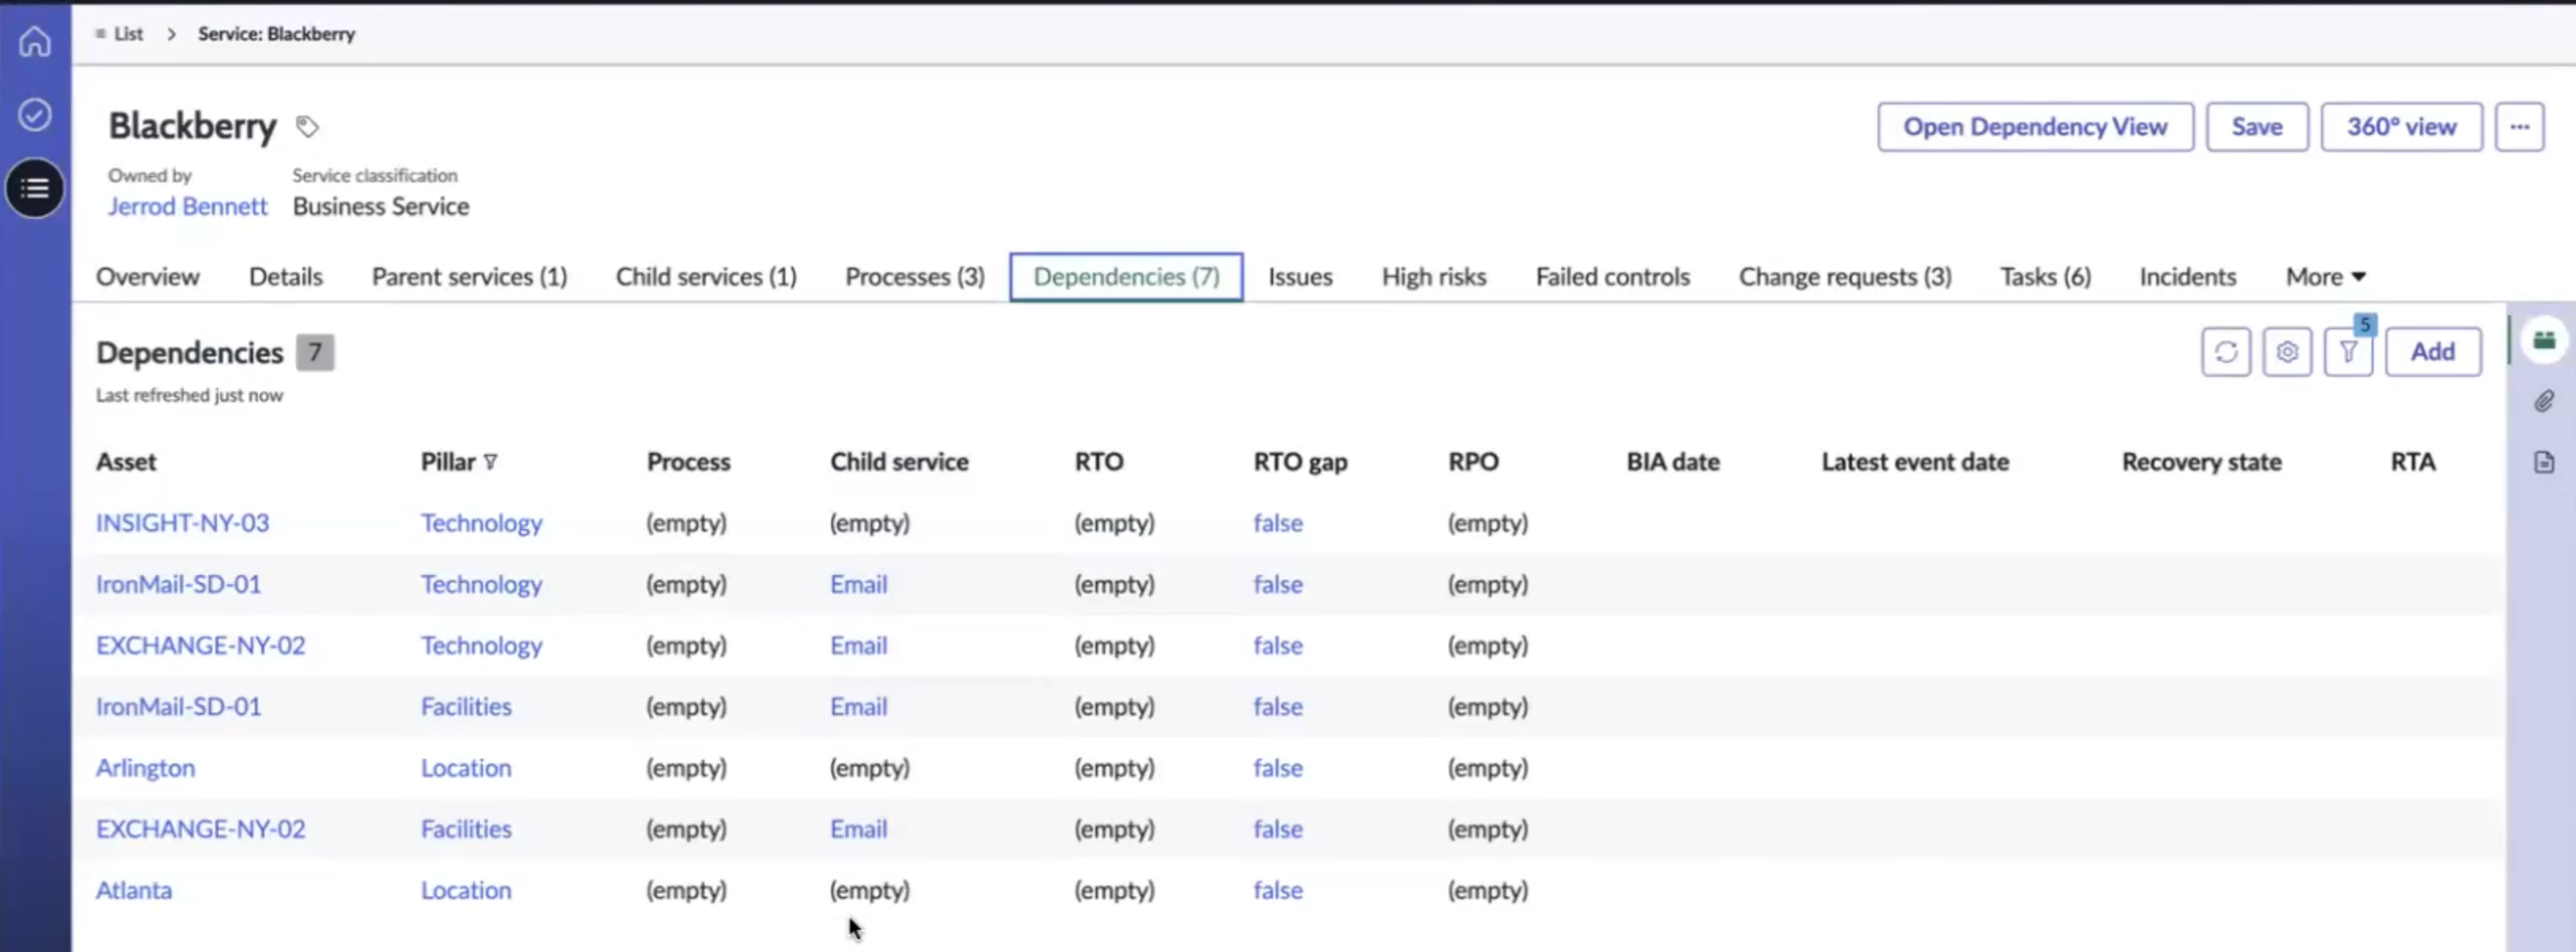Open the checkmark tasks icon in sidebar
Screen dimensions: 2576x952
click(x=35, y=114)
